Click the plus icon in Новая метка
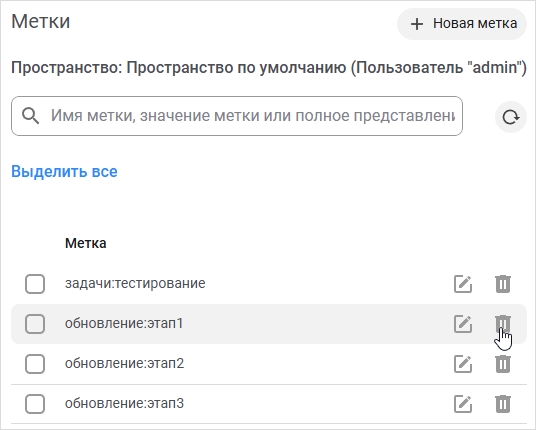536x430 pixels. click(x=417, y=24)
